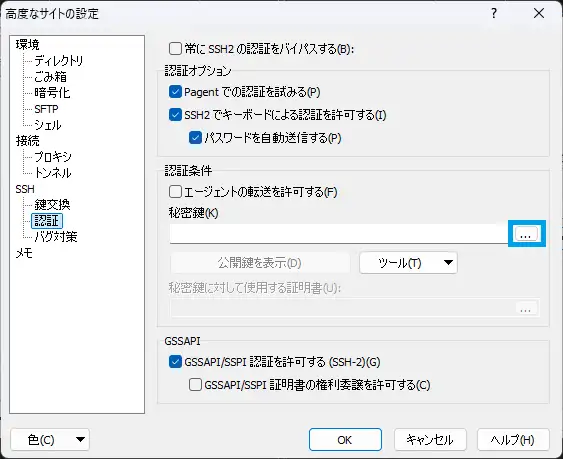
Task: Browse for private key with the ... button
Action: click(526, 234)
